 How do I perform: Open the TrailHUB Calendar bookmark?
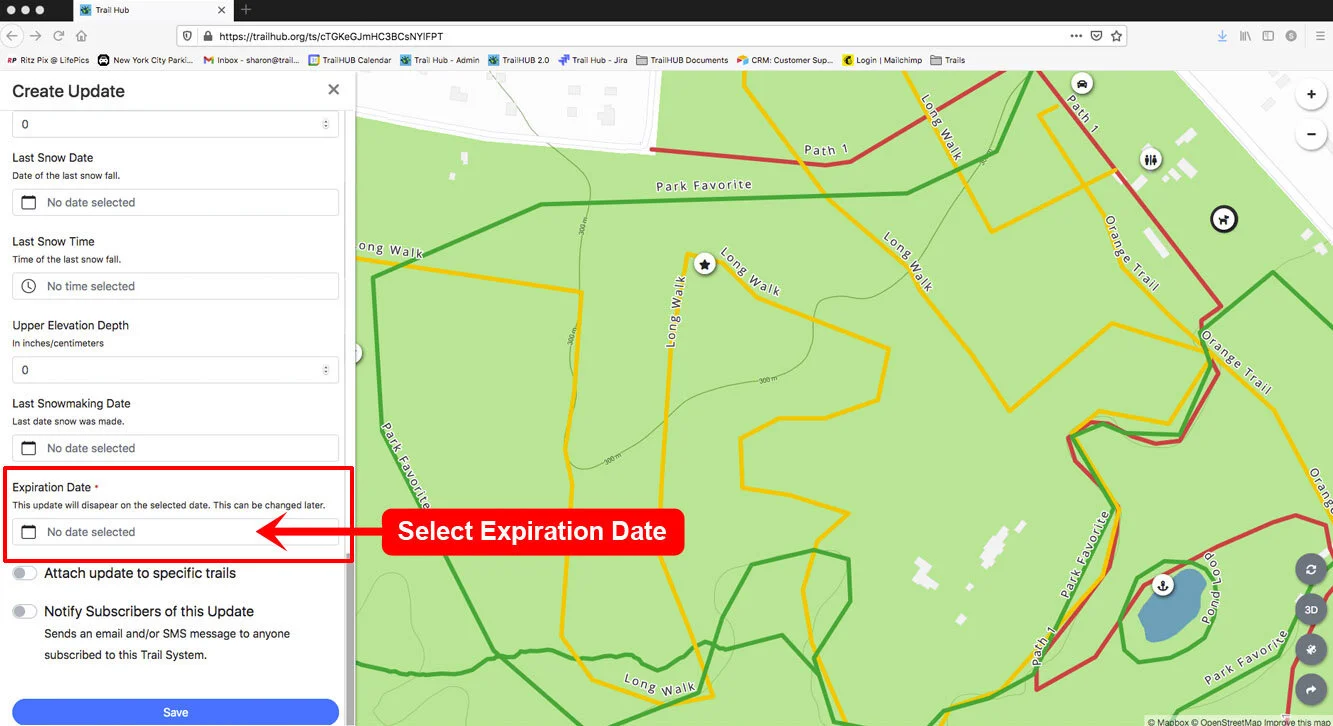[350, 60]
